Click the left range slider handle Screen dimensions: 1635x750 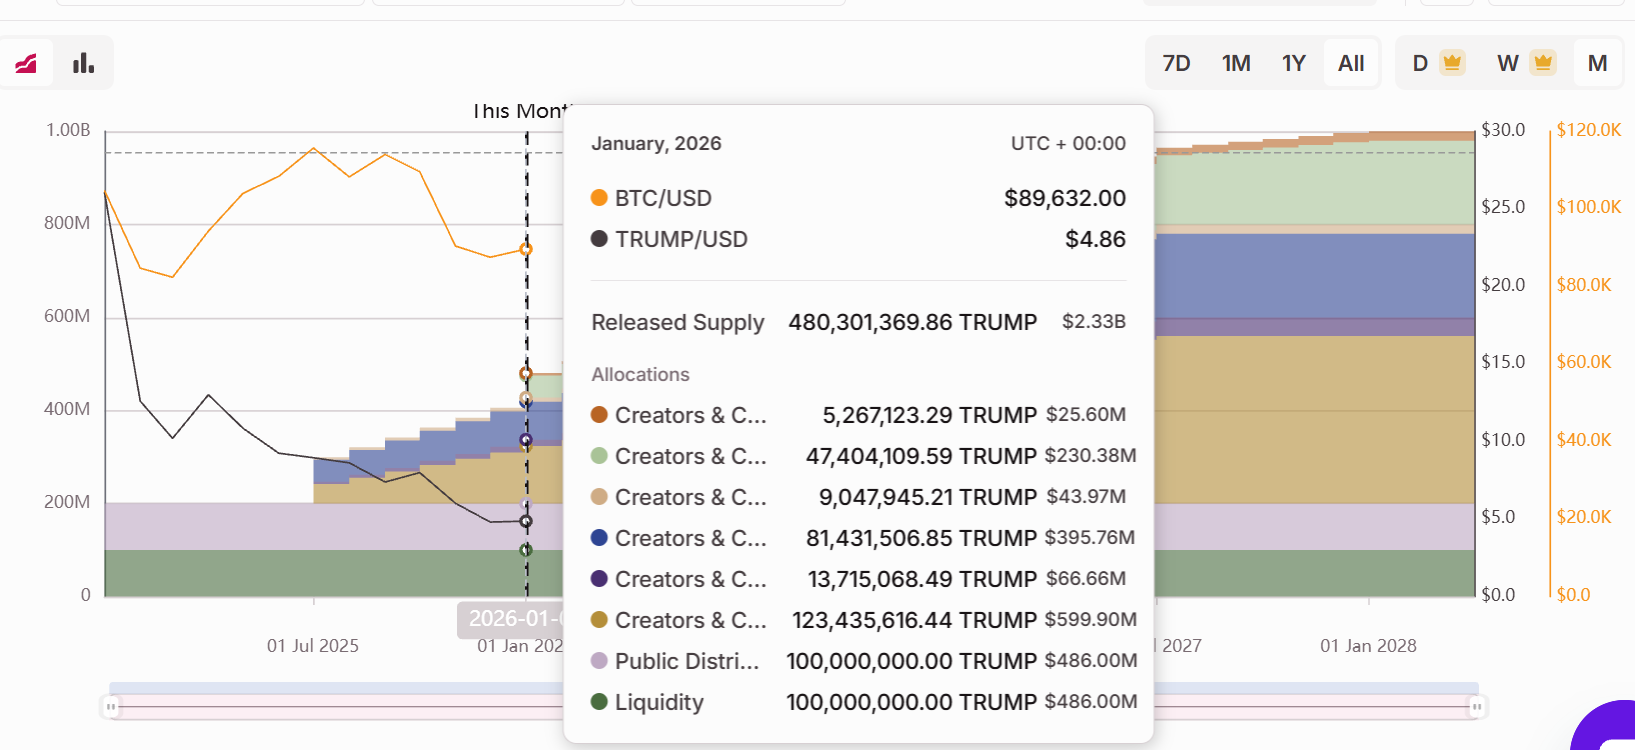point(111,707)
